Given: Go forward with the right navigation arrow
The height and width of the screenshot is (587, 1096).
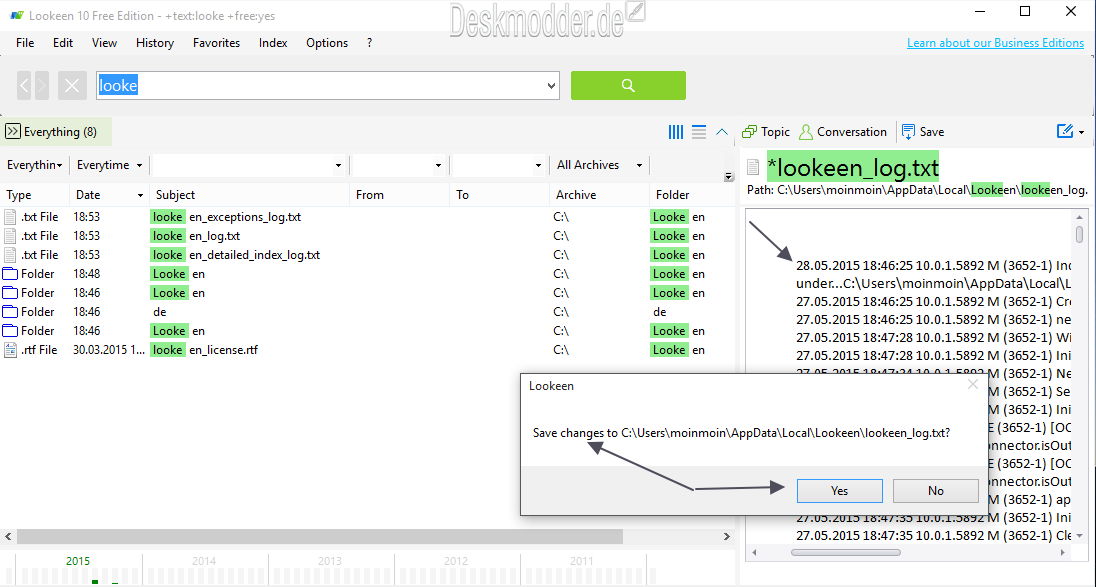Looking at the screenshot, I should tap(41, 85).
